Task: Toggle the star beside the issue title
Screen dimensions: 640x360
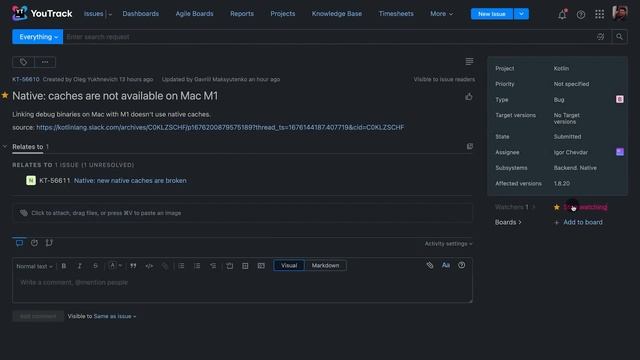Action: [x=5, y=96]
